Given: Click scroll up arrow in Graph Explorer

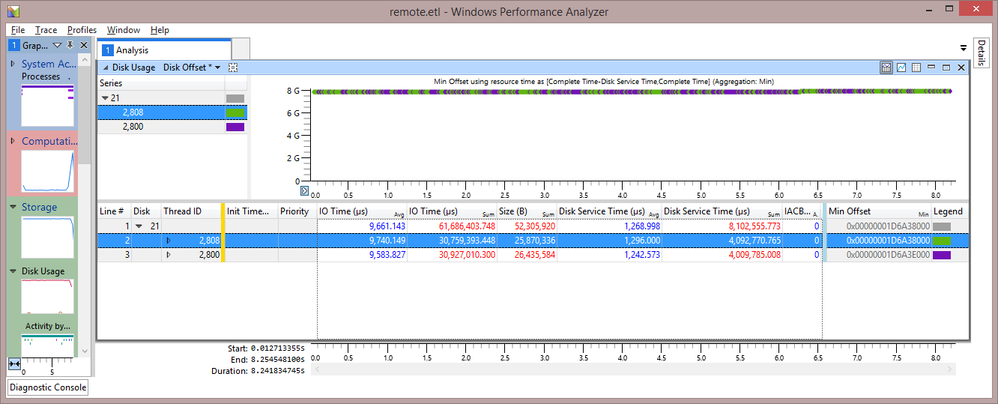Looking at the screenshot, I should 83,59.
